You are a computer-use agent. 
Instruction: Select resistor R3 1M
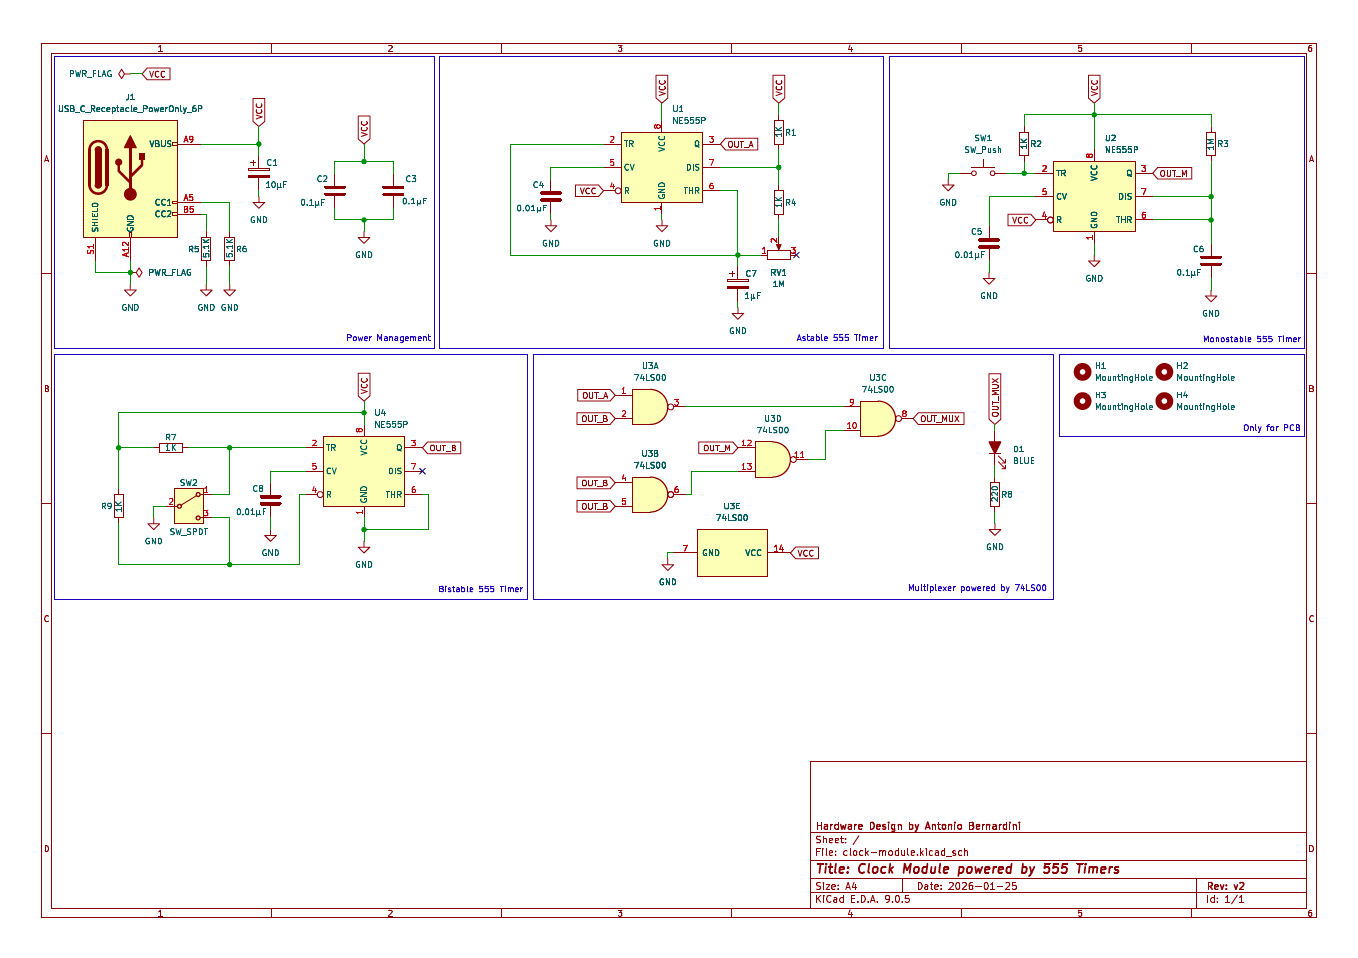(1211, 144)
